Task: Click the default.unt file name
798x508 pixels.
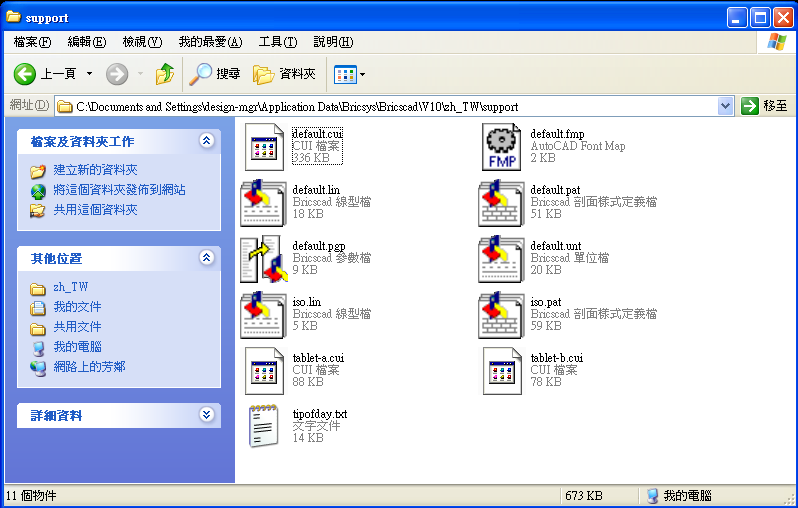Action: pos(556,246)
